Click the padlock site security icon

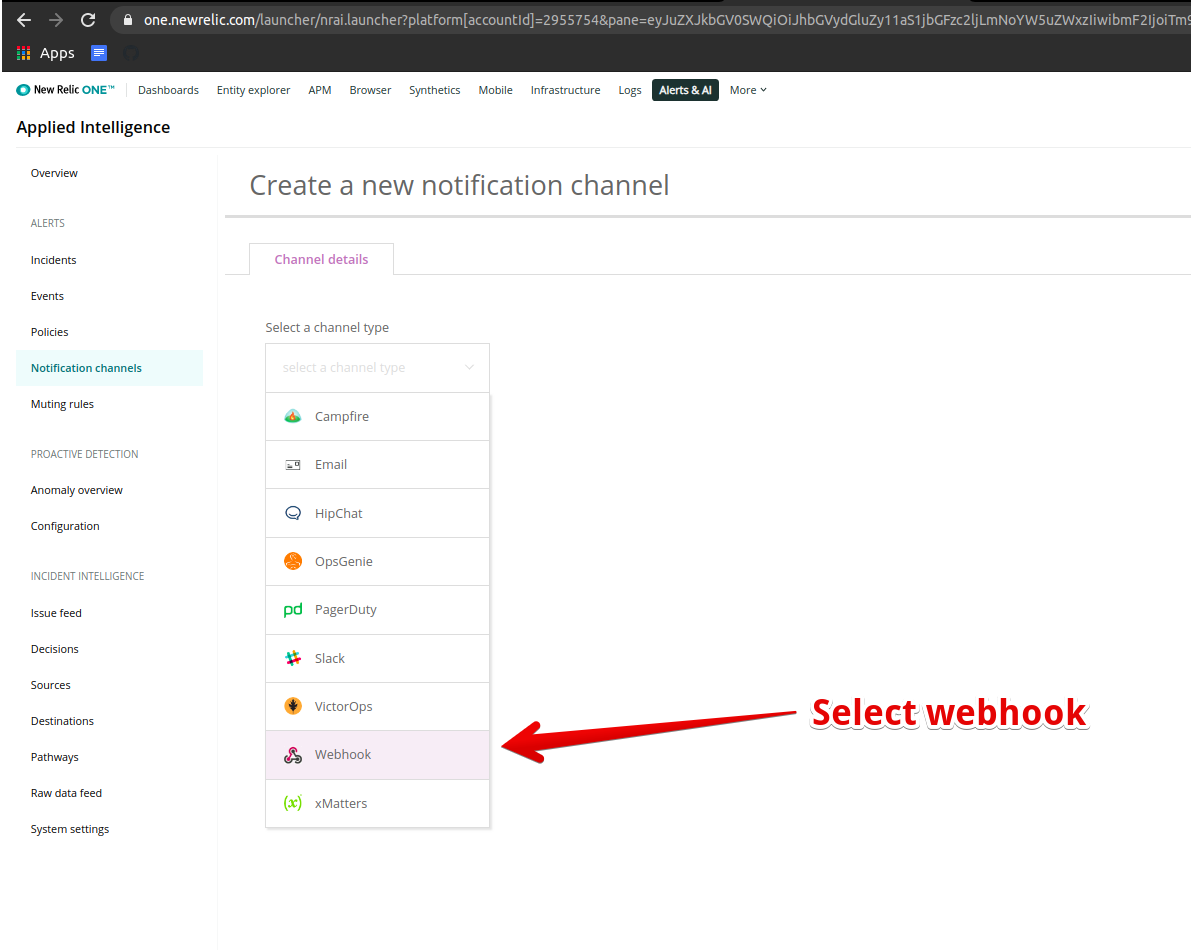(x=128, y=20)
